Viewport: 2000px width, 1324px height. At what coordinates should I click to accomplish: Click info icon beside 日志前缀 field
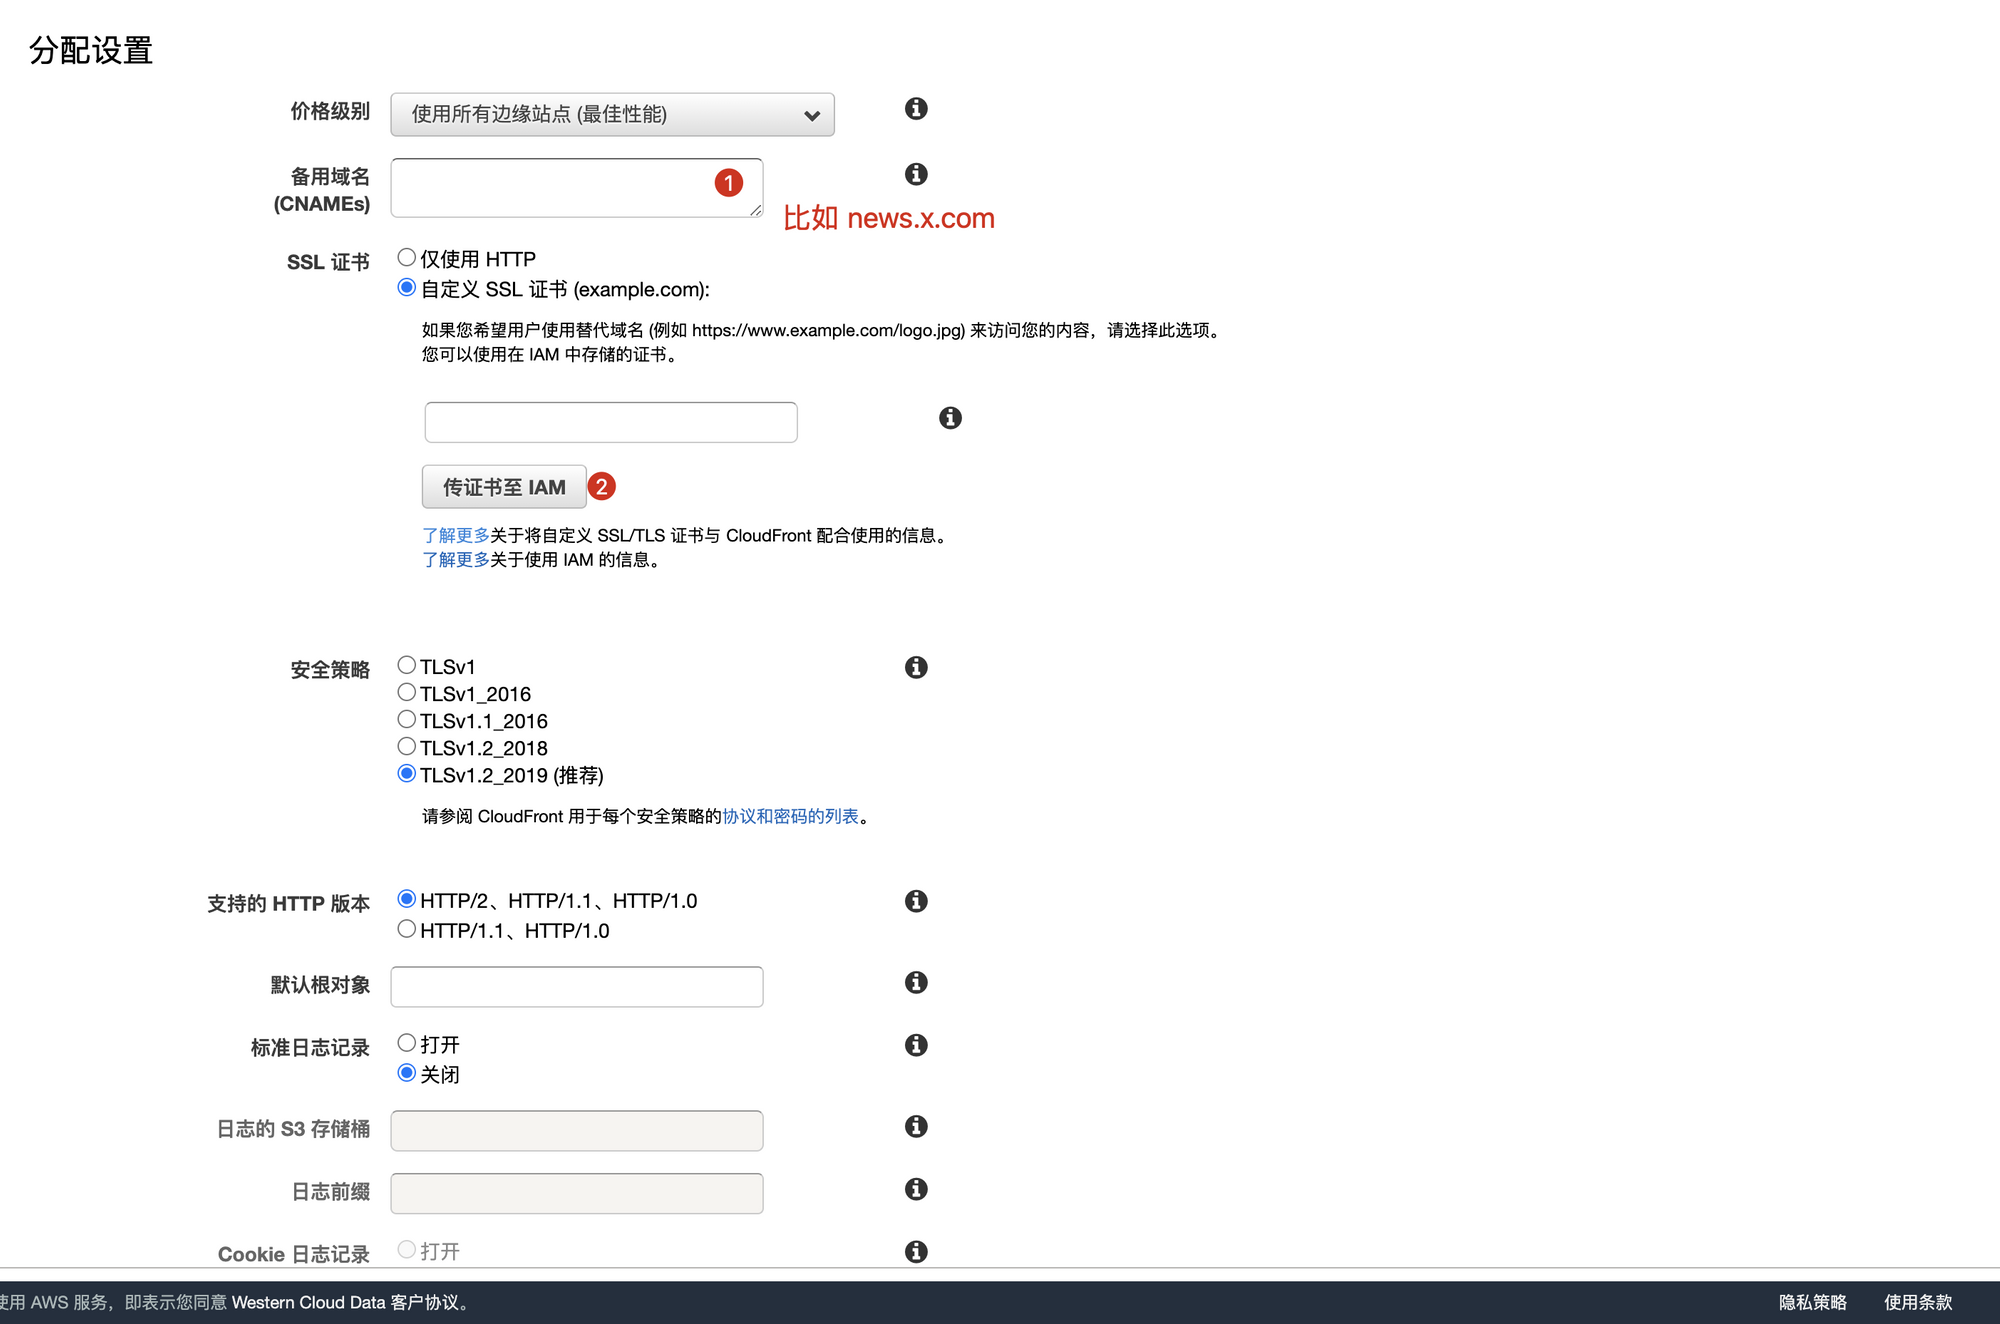coord(916,1189)
